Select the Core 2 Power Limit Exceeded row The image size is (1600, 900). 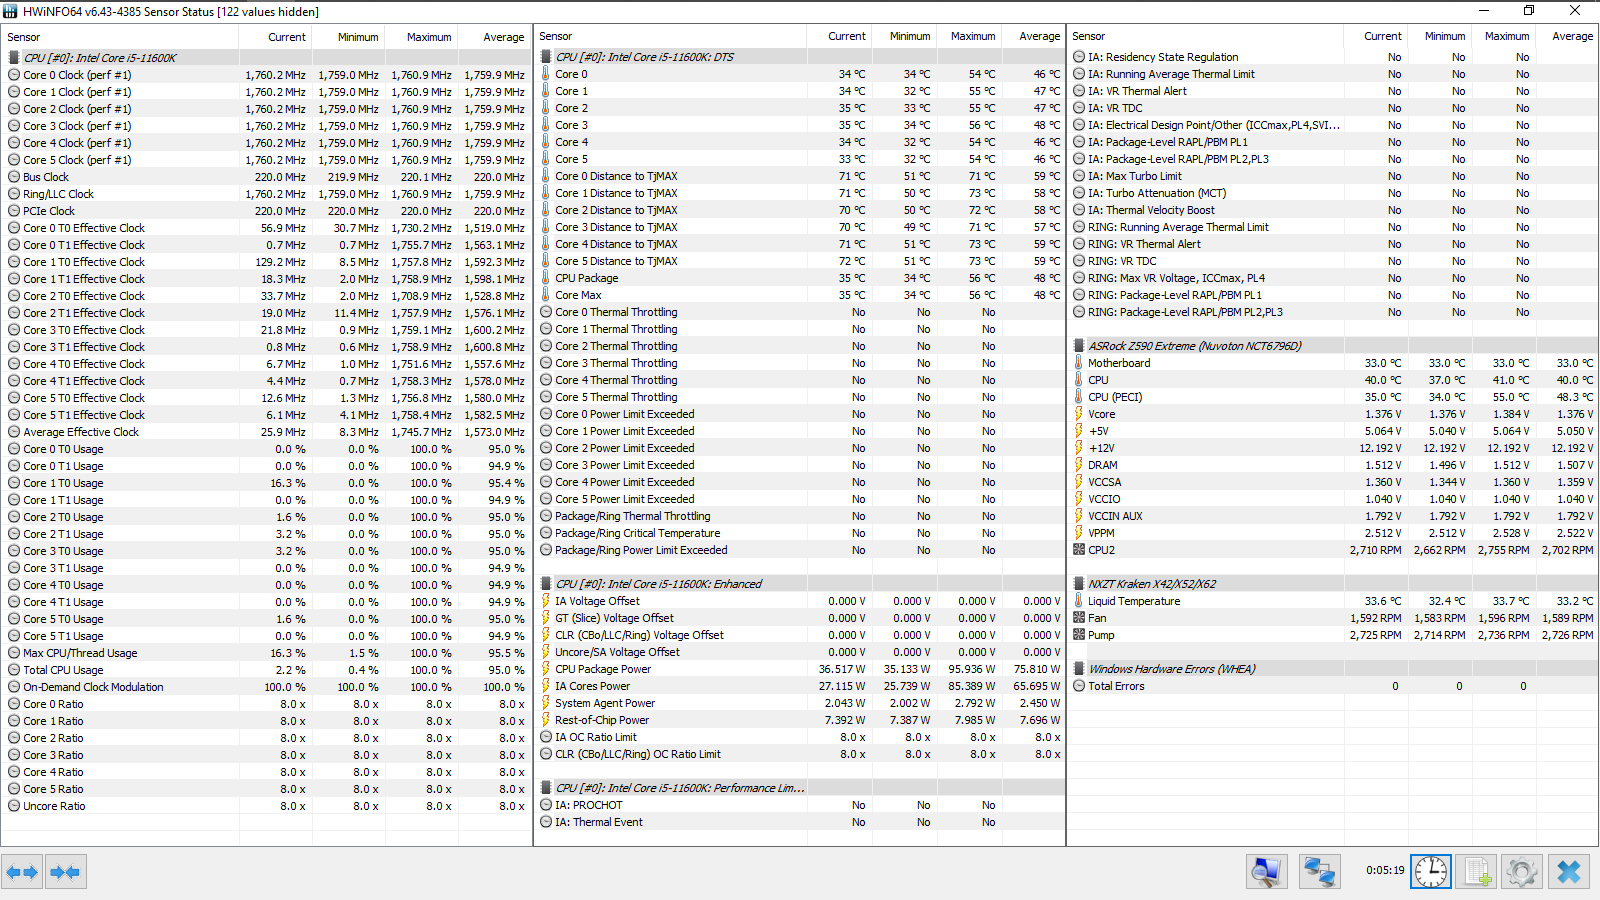(799, 448)
